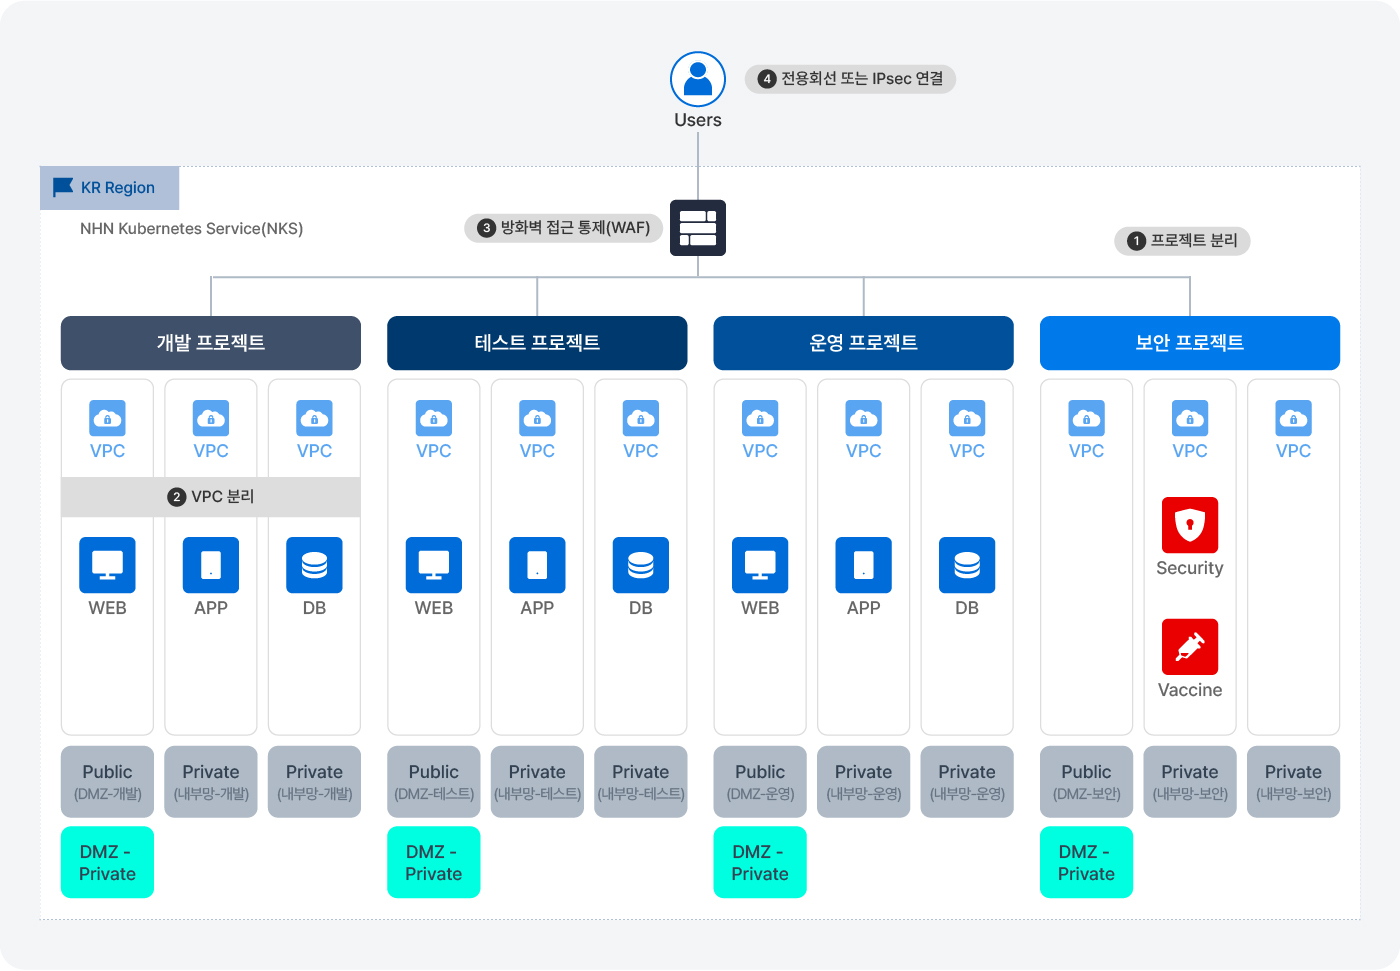This screenshot has height=971, width=1400.
Task: Select the first VPC cloud icon in 보안 프로젝트
Action: point(1086,418)
